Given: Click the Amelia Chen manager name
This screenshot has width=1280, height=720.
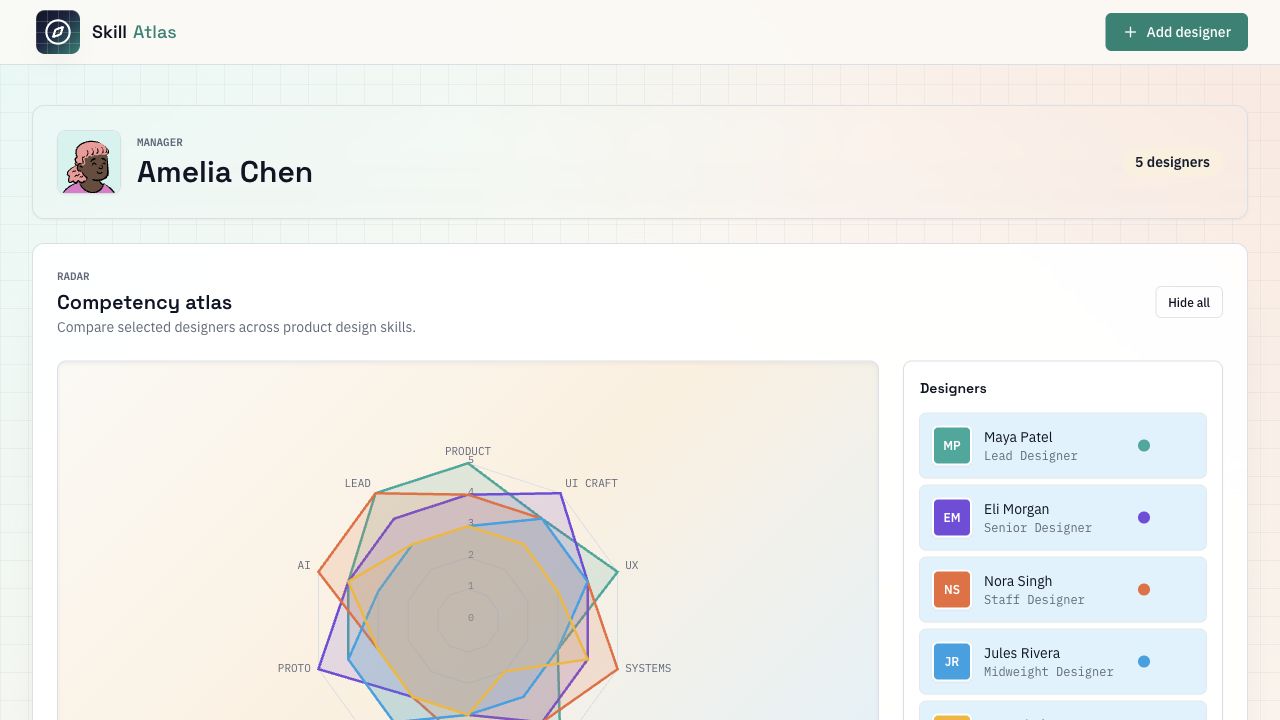Looking at the screenshot, I should coord(225,172).
